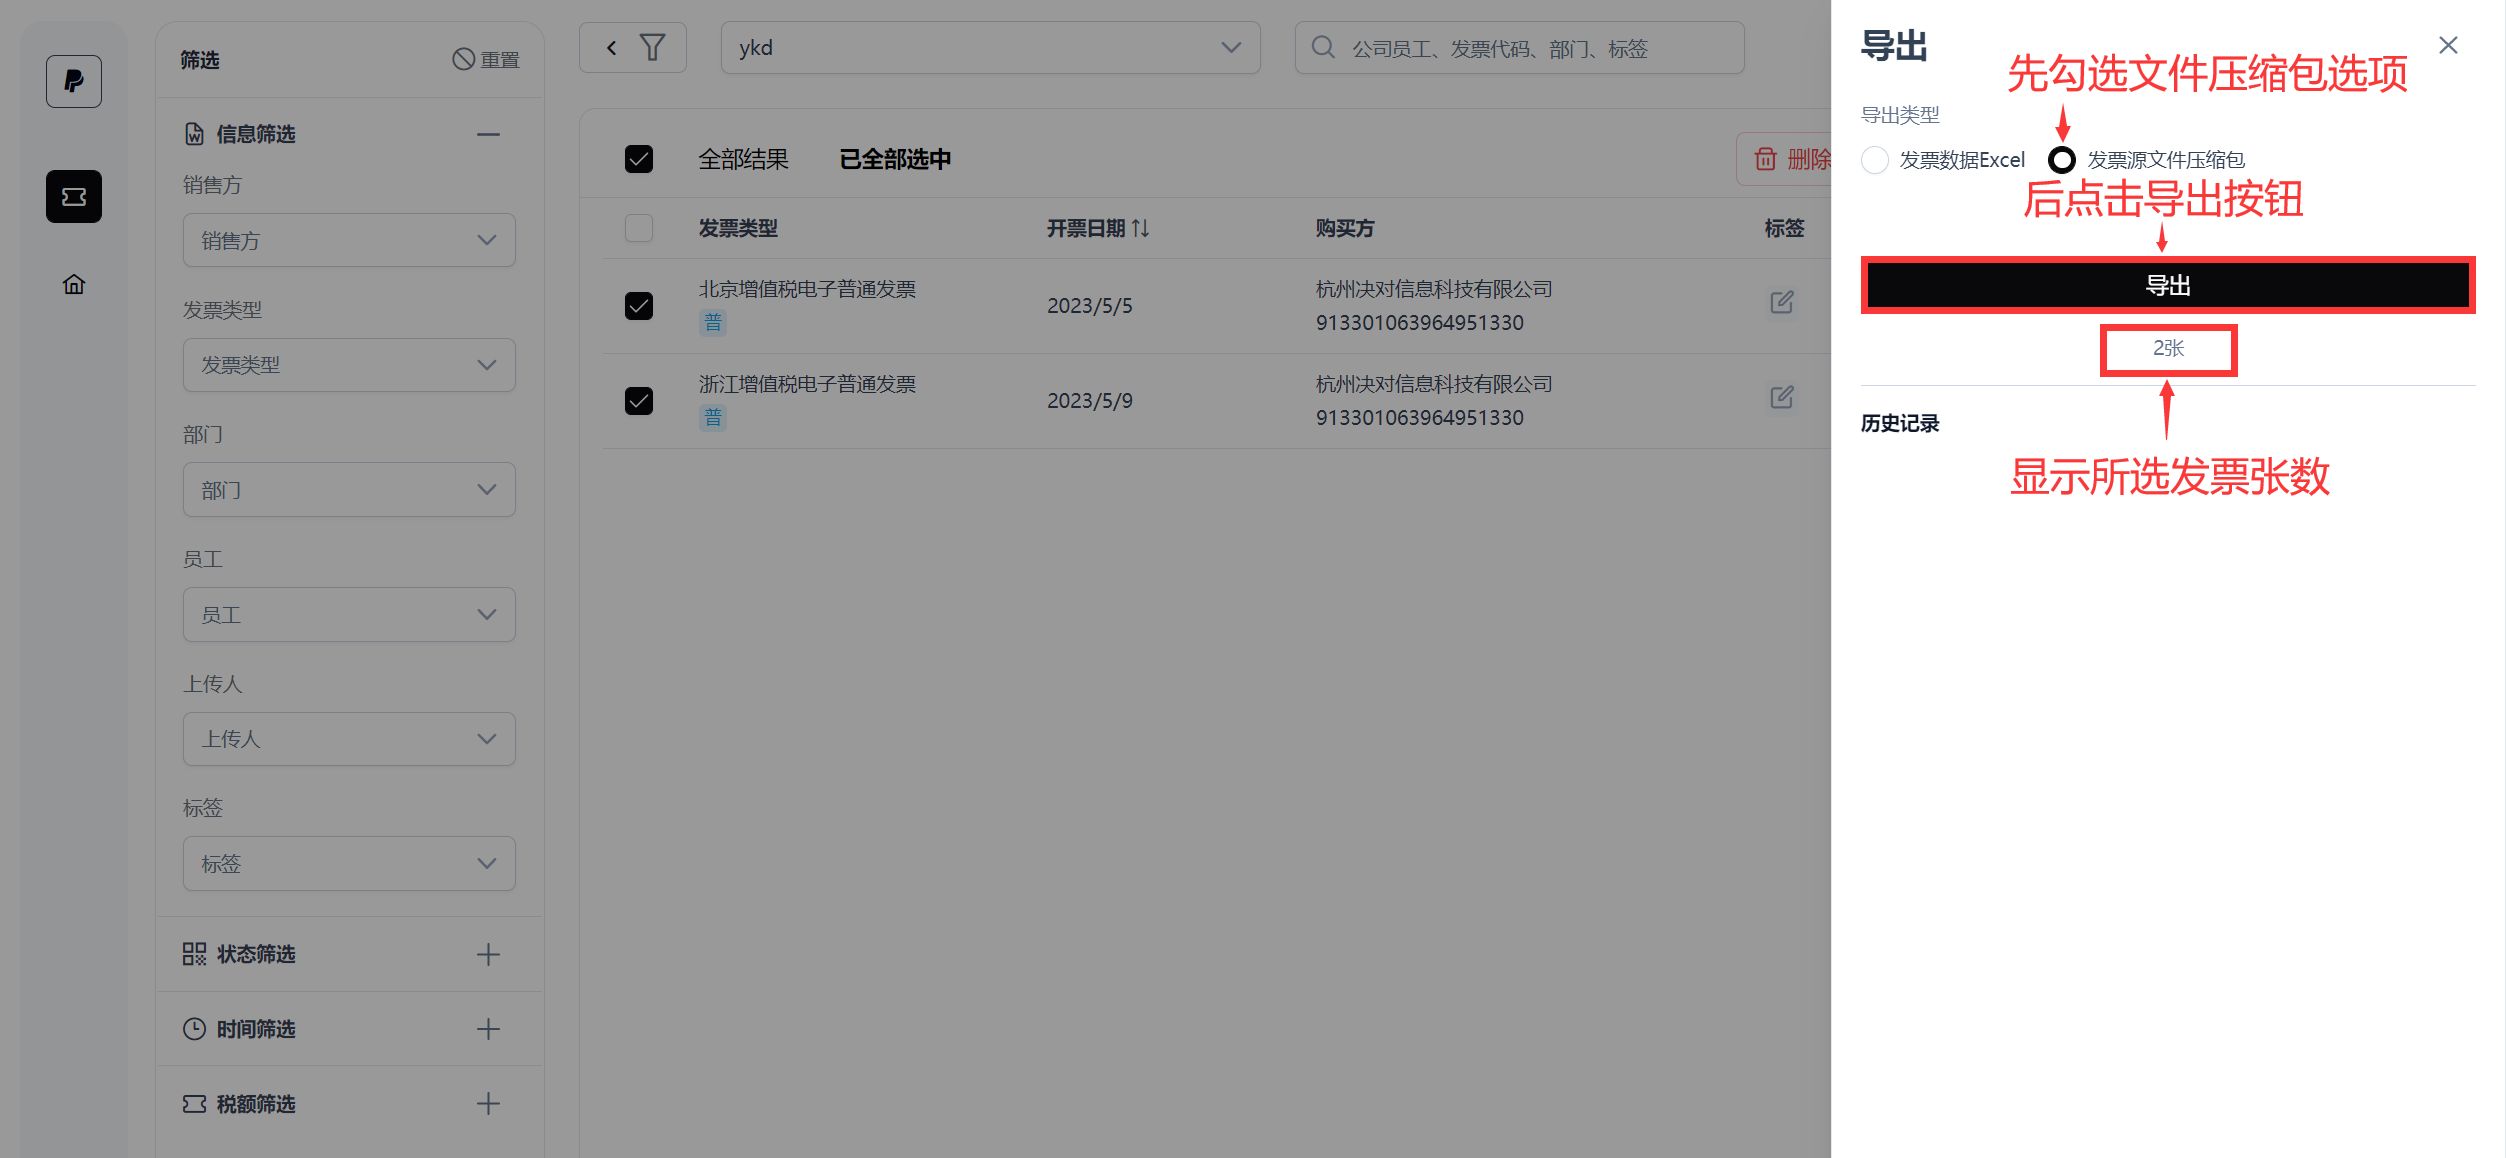The height and width of the screenshot is (1158, 2506).
Task: Select the 发票数据Excel radio option
Action: point(1876,160)
